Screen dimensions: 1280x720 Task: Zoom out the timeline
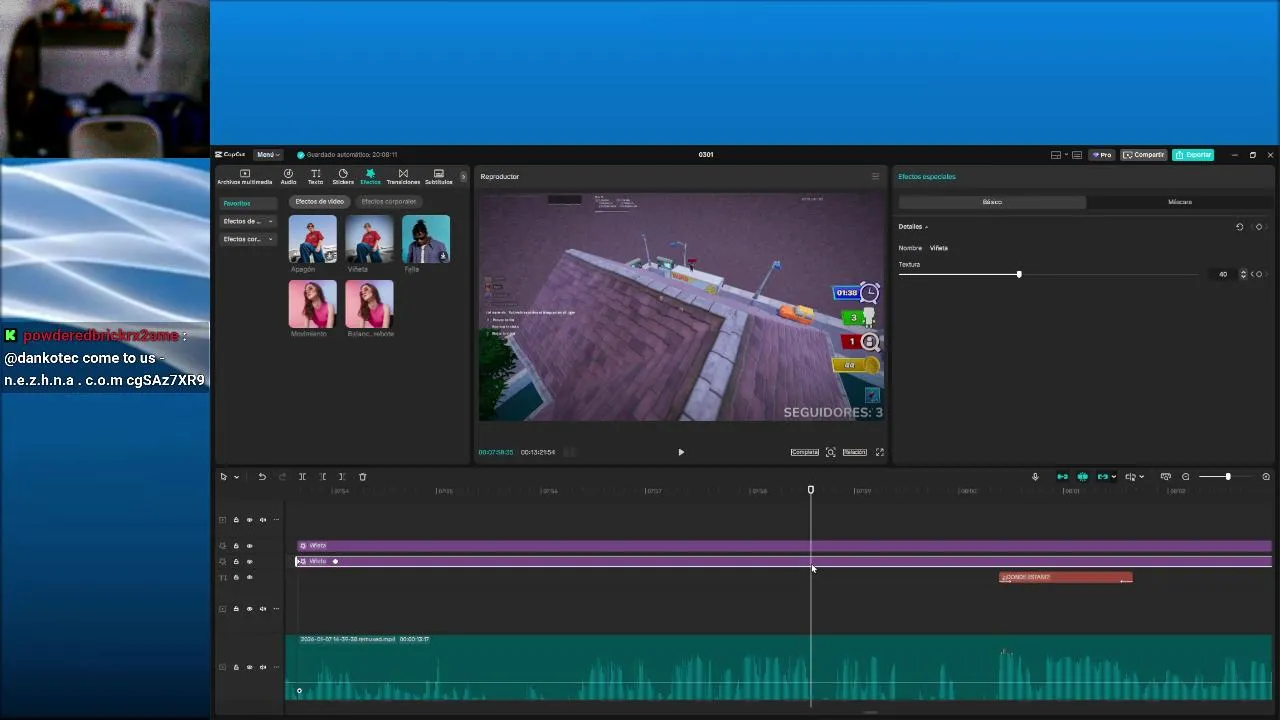click(1186, 477)
